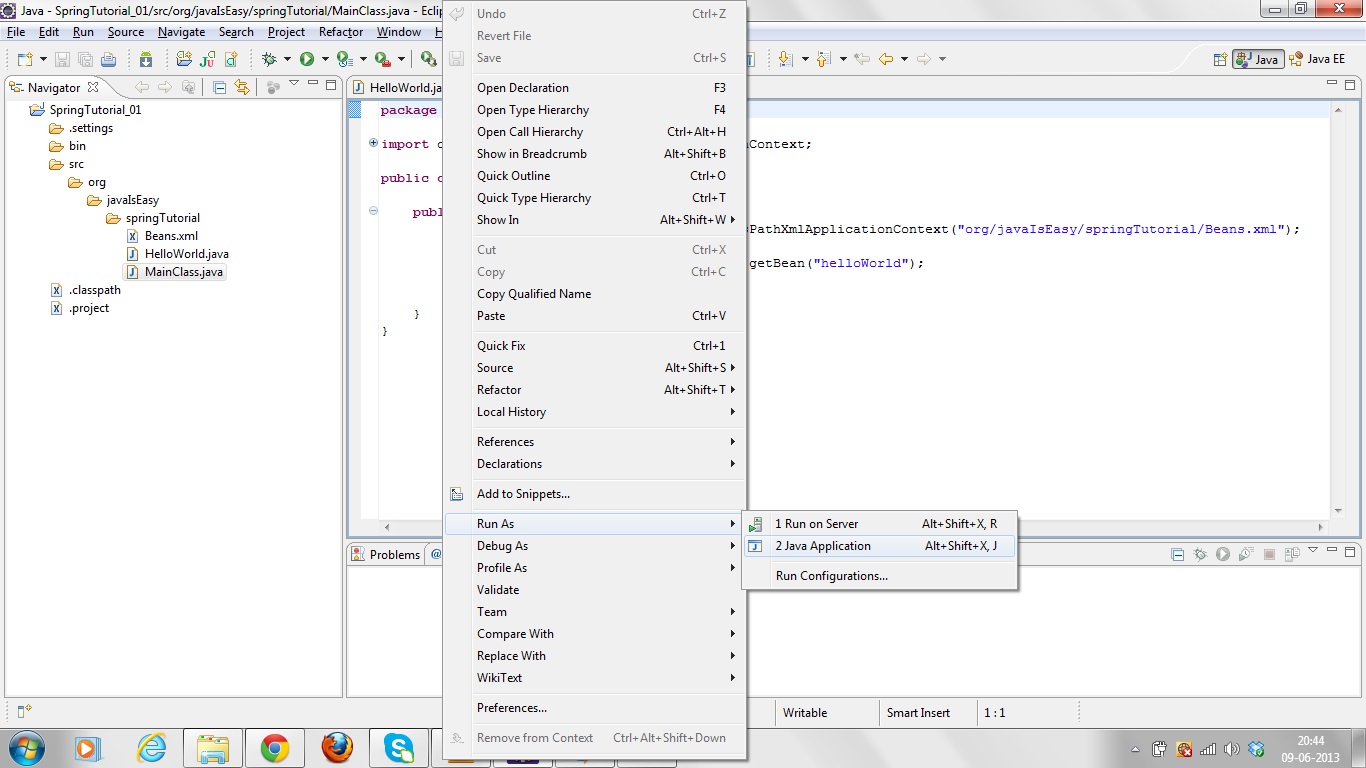Click the New Java Class icon
The width and height of the screenshot is (1366, 768).
point(231,59)
